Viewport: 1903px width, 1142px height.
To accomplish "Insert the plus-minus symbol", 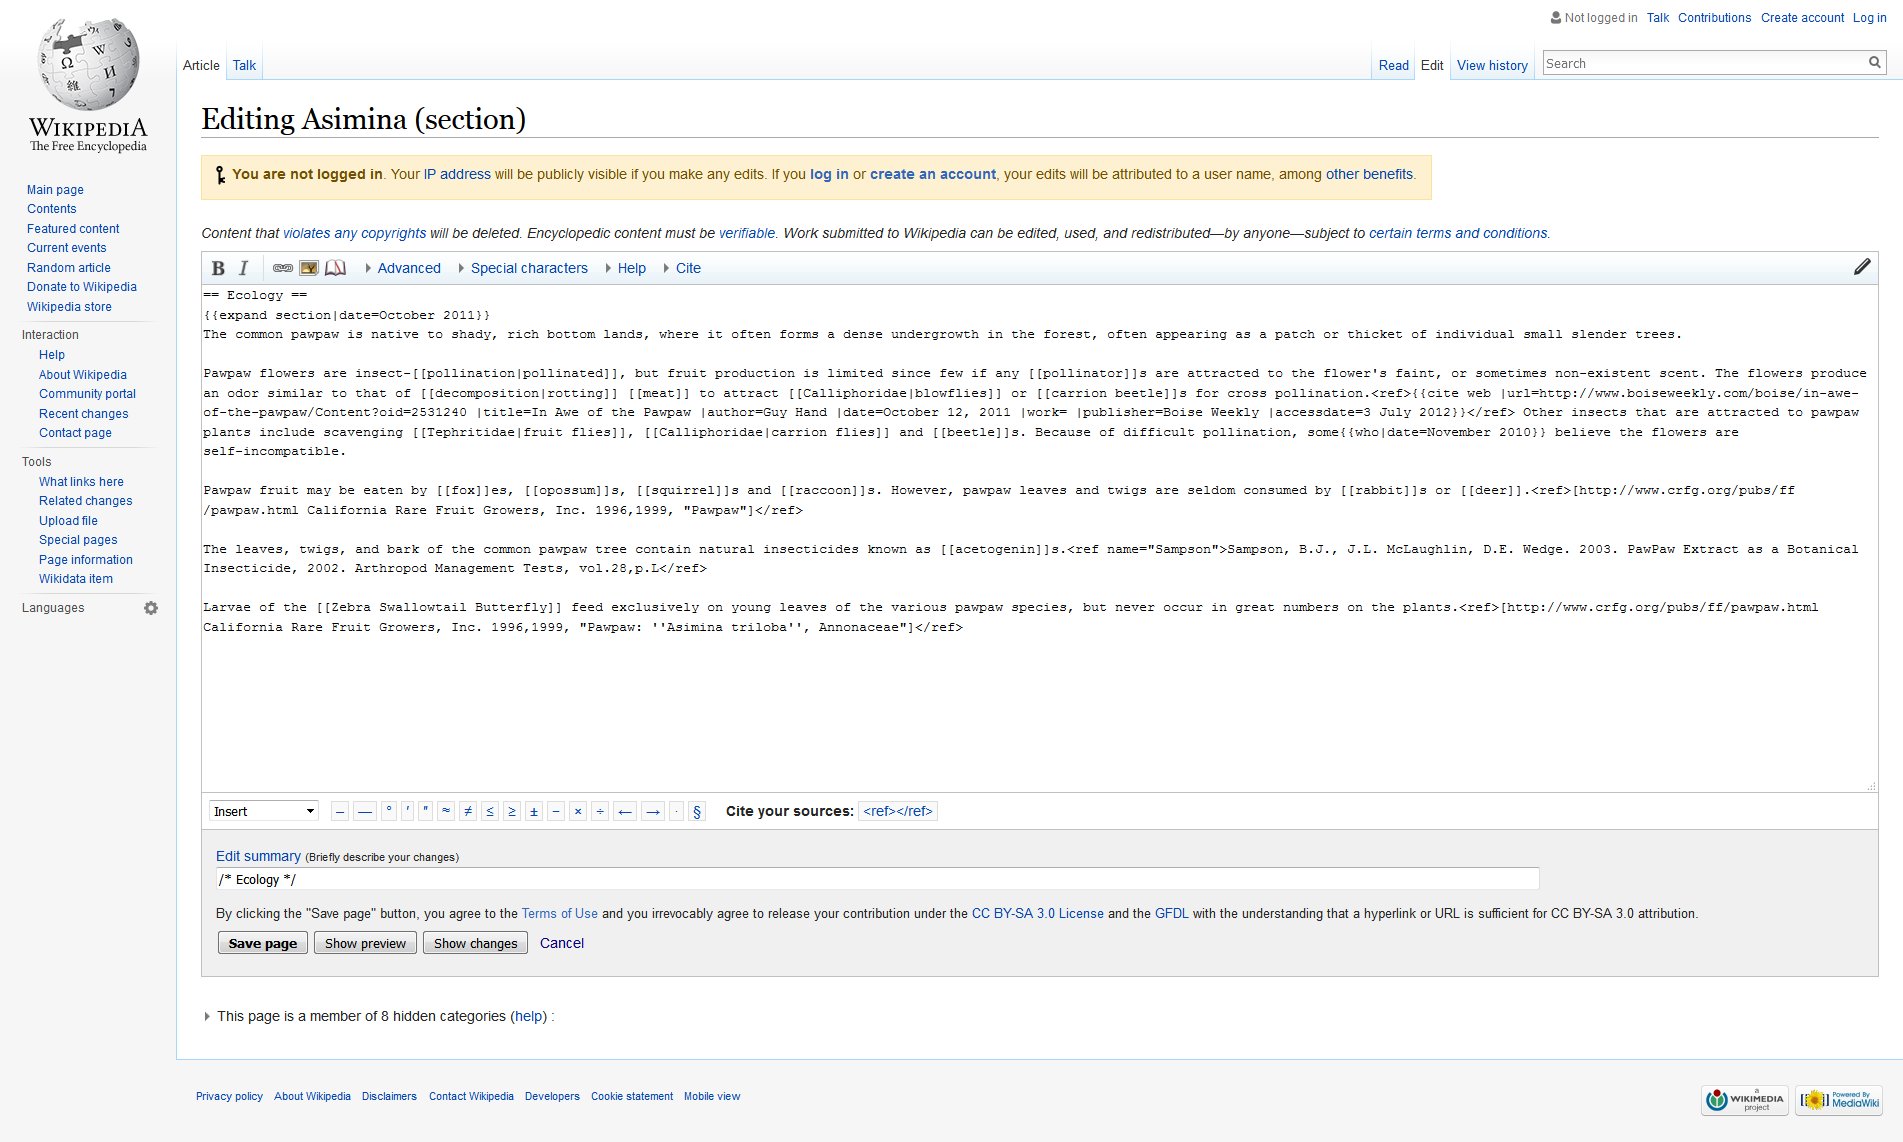I will 534,811.
